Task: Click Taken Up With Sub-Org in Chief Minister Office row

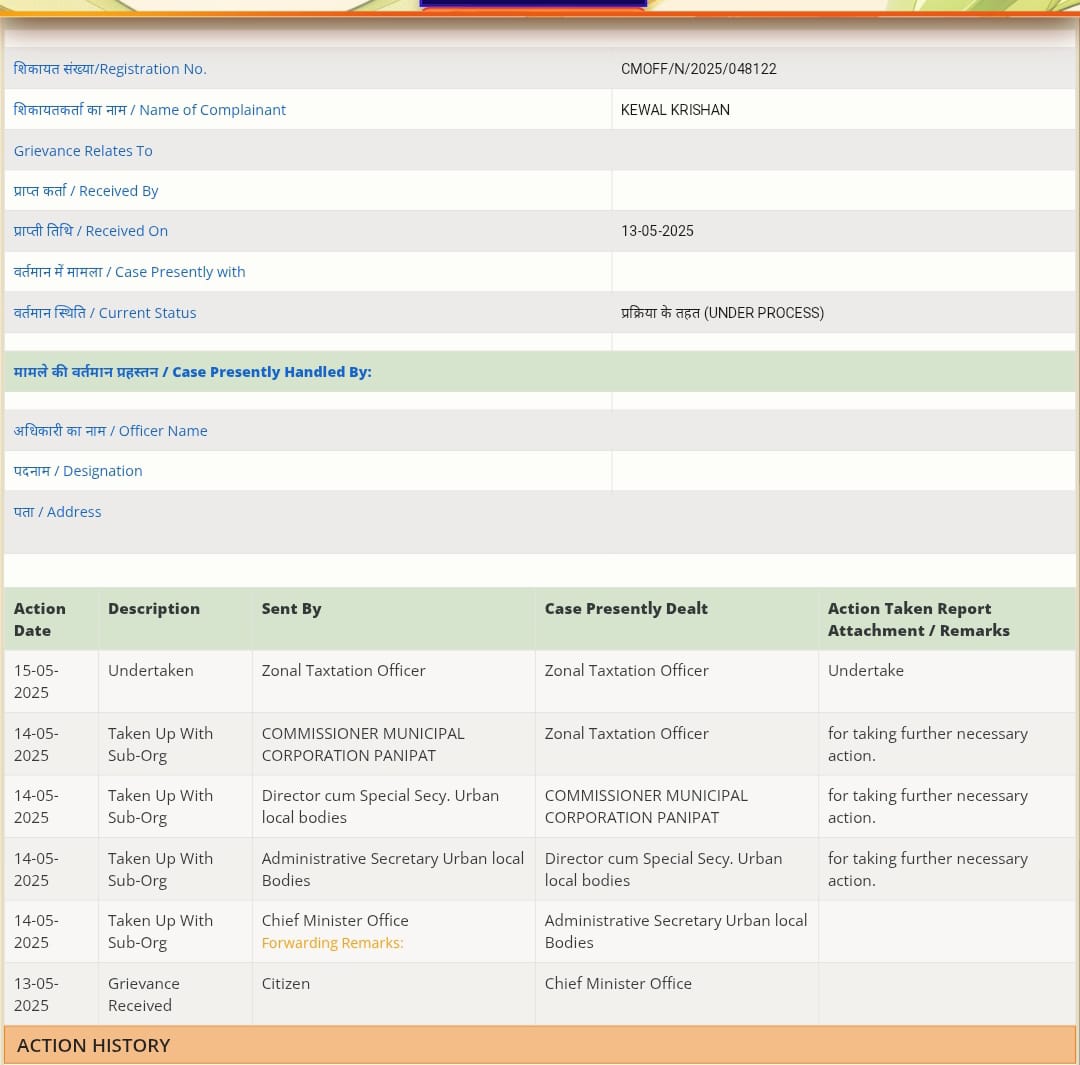Action: pyautogui.click(x=160, y=931)
